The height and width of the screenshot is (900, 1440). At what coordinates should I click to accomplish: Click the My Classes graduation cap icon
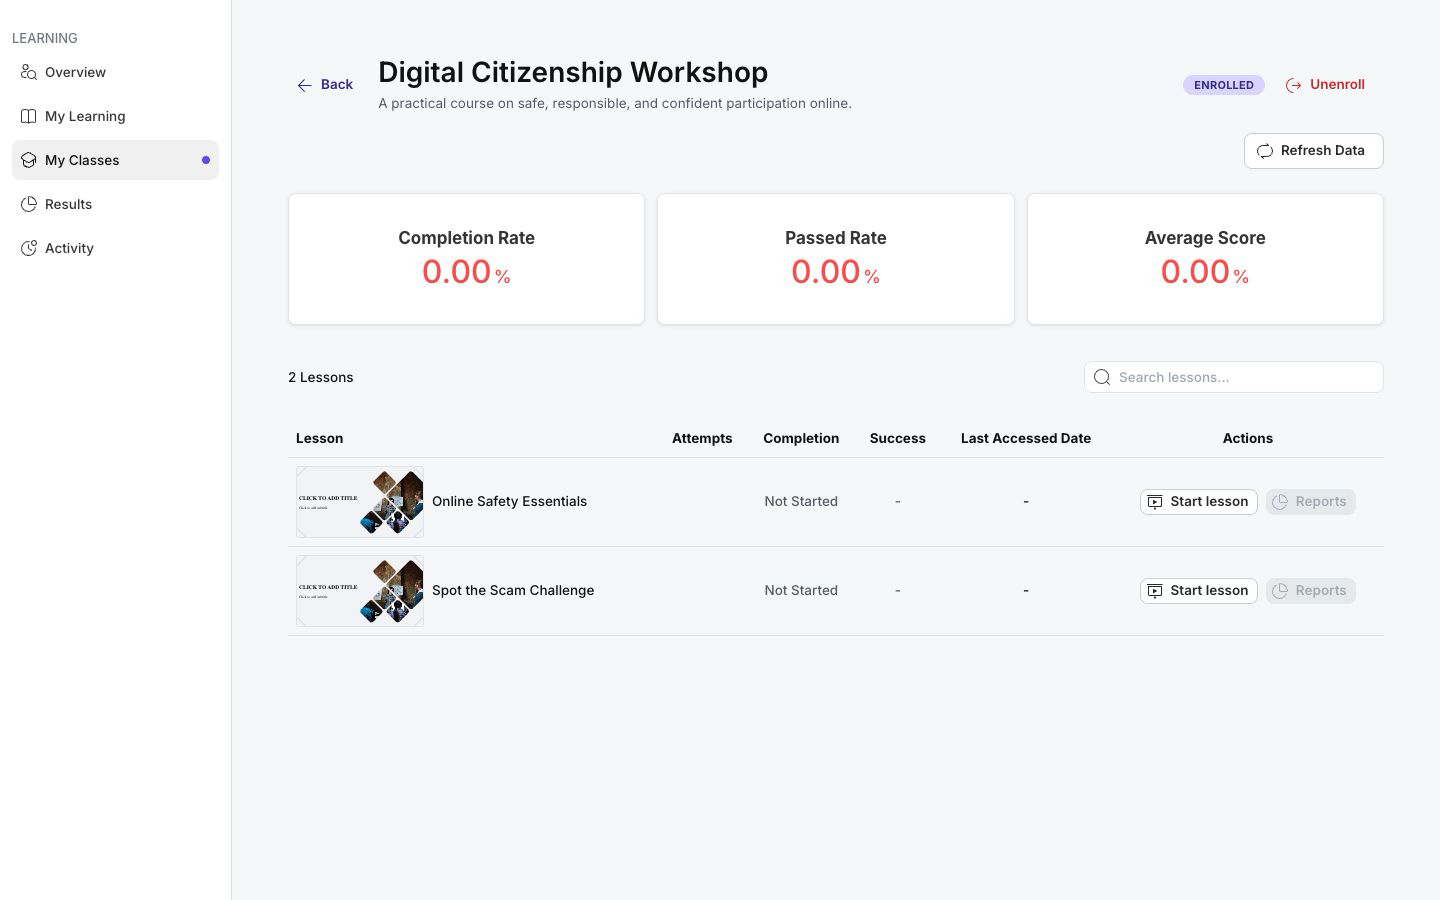click(29, 160)
